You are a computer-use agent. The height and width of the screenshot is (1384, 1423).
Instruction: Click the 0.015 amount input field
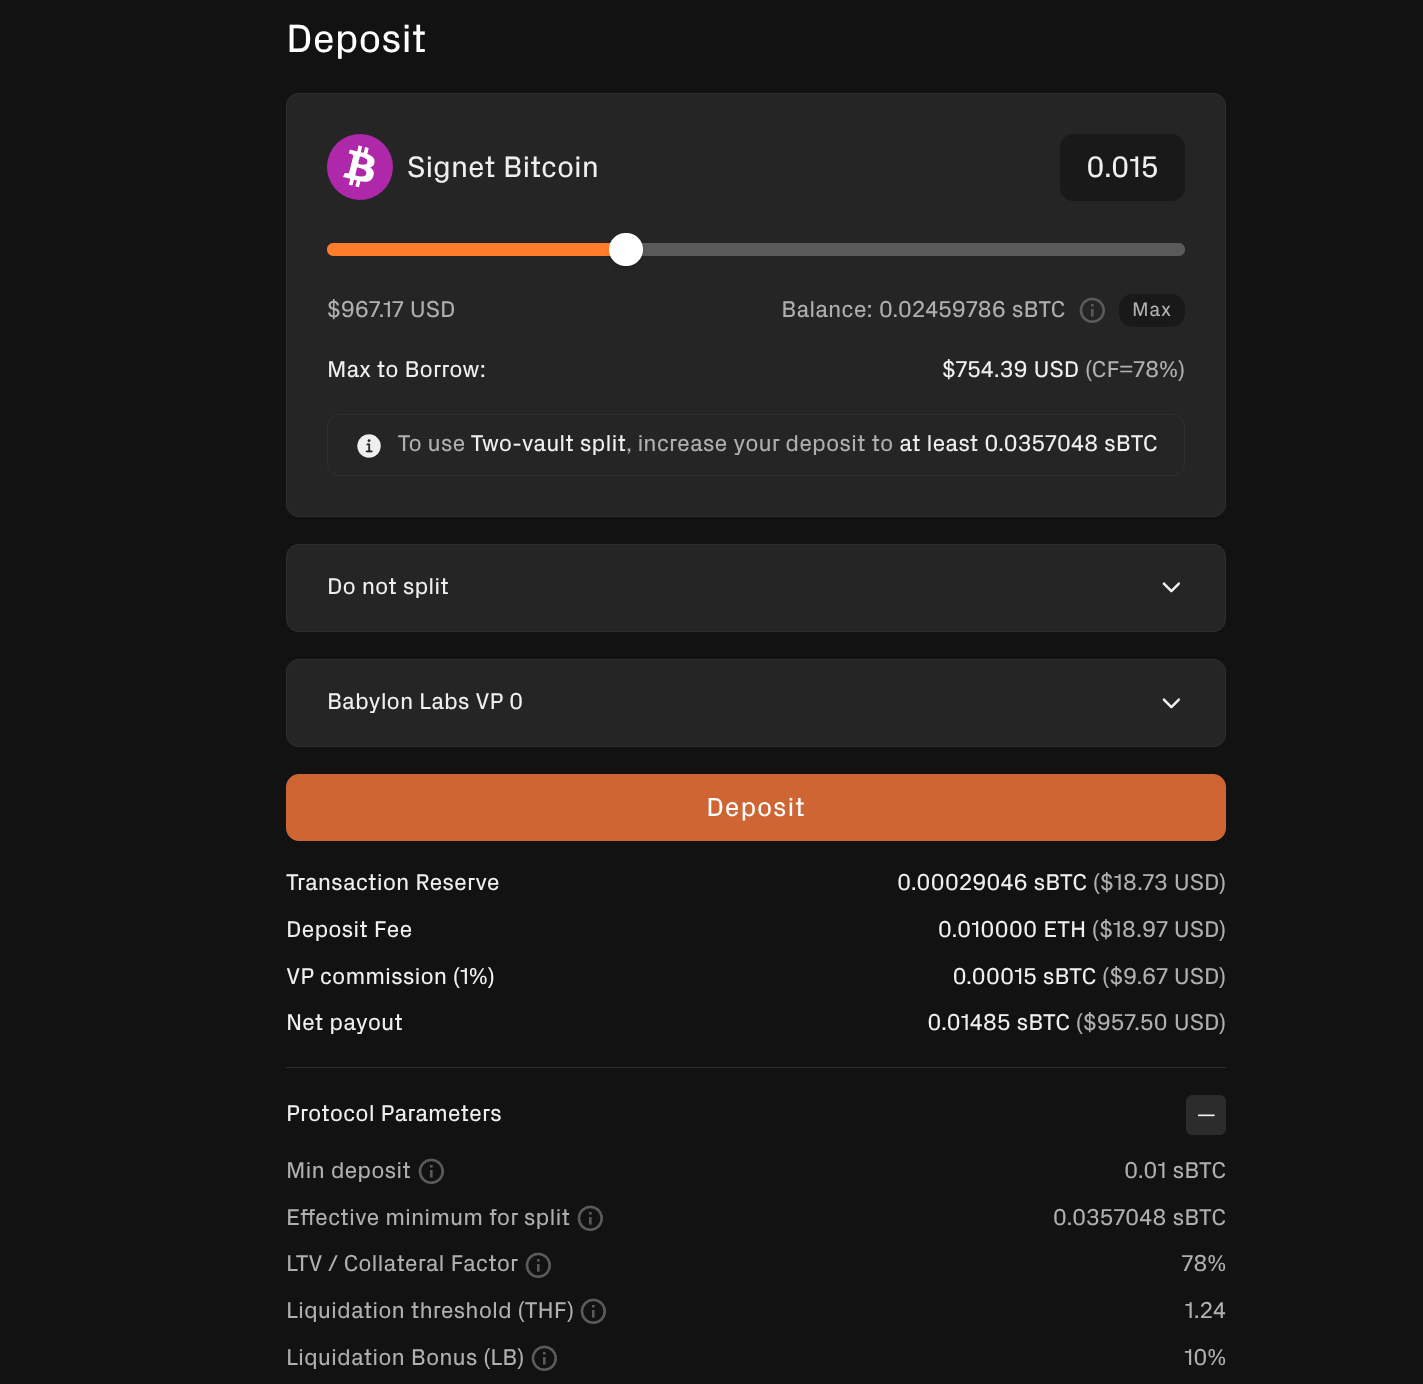(x=1122, y=167)
